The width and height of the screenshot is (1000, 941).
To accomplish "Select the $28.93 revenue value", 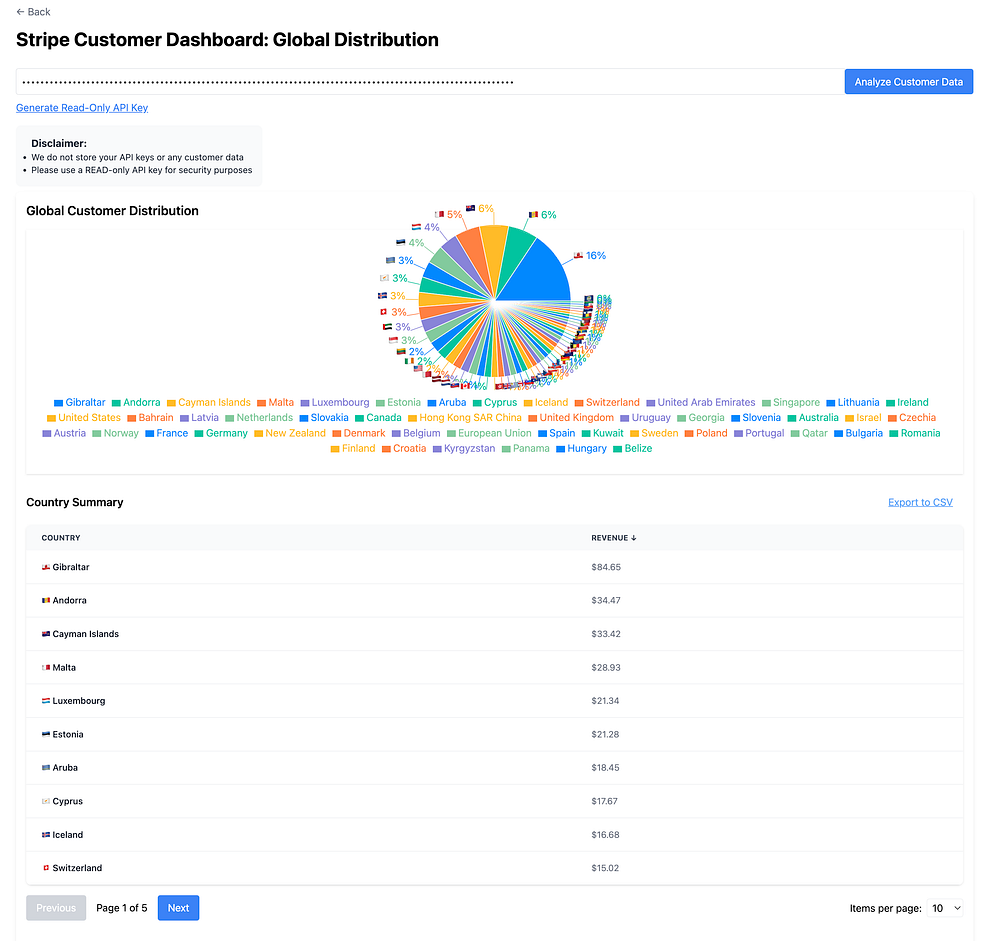I will [x=606, y=667].
